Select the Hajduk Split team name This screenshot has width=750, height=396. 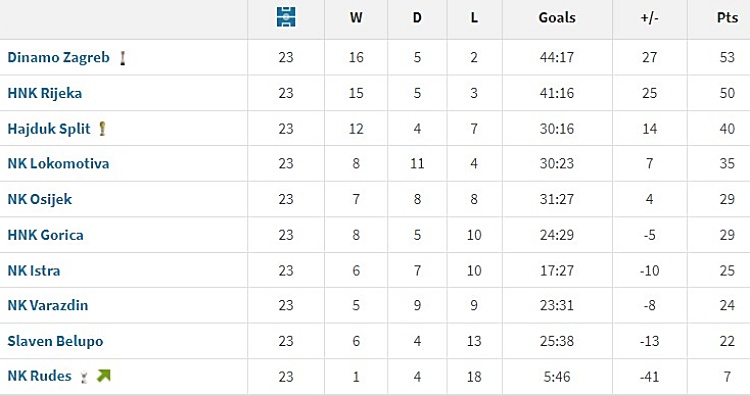(x=49, y=129)
